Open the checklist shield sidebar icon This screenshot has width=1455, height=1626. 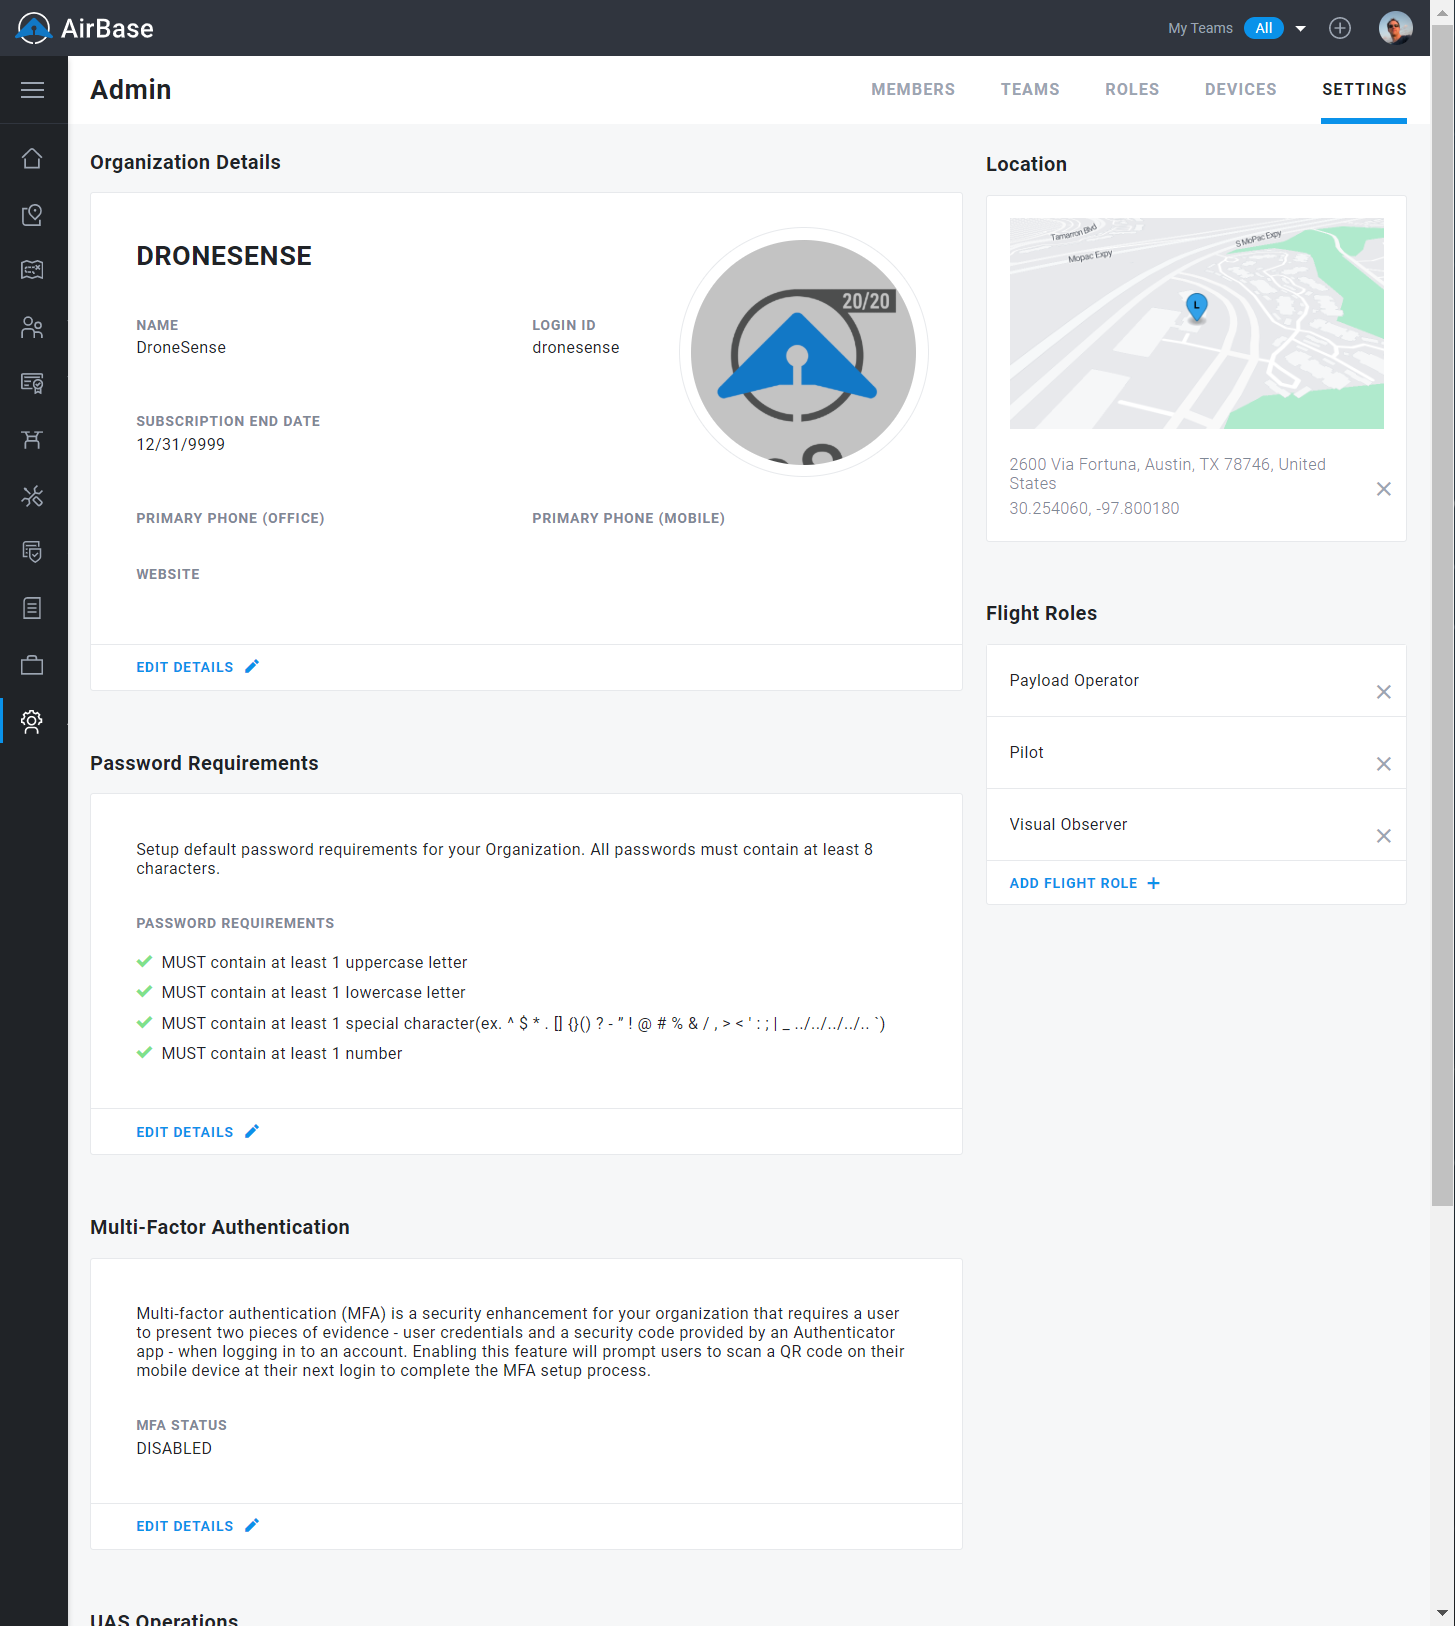pos(33,552)
